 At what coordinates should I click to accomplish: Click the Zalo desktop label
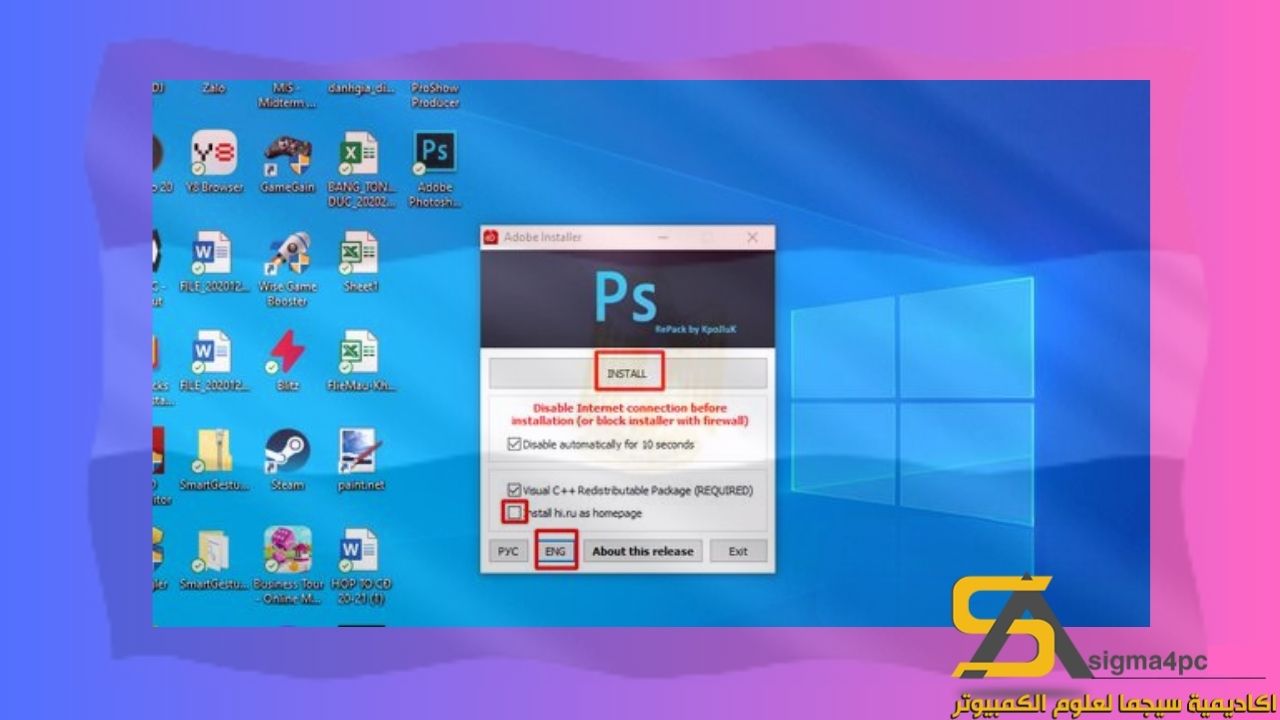pyautogui.click(x=214, y=88)
